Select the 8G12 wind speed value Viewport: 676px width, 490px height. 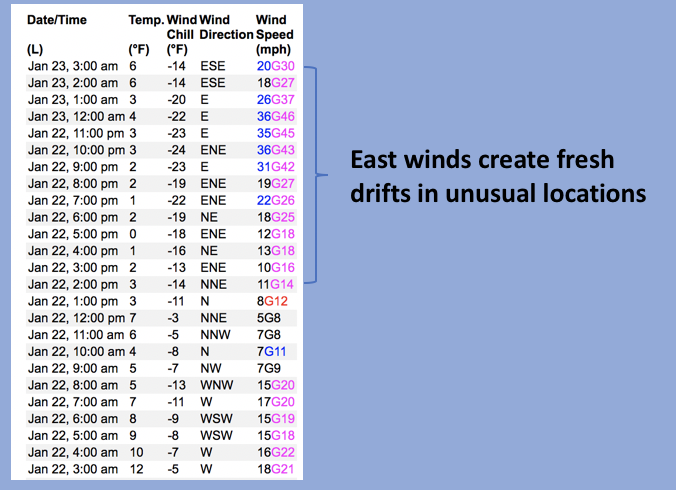(271, 301)
